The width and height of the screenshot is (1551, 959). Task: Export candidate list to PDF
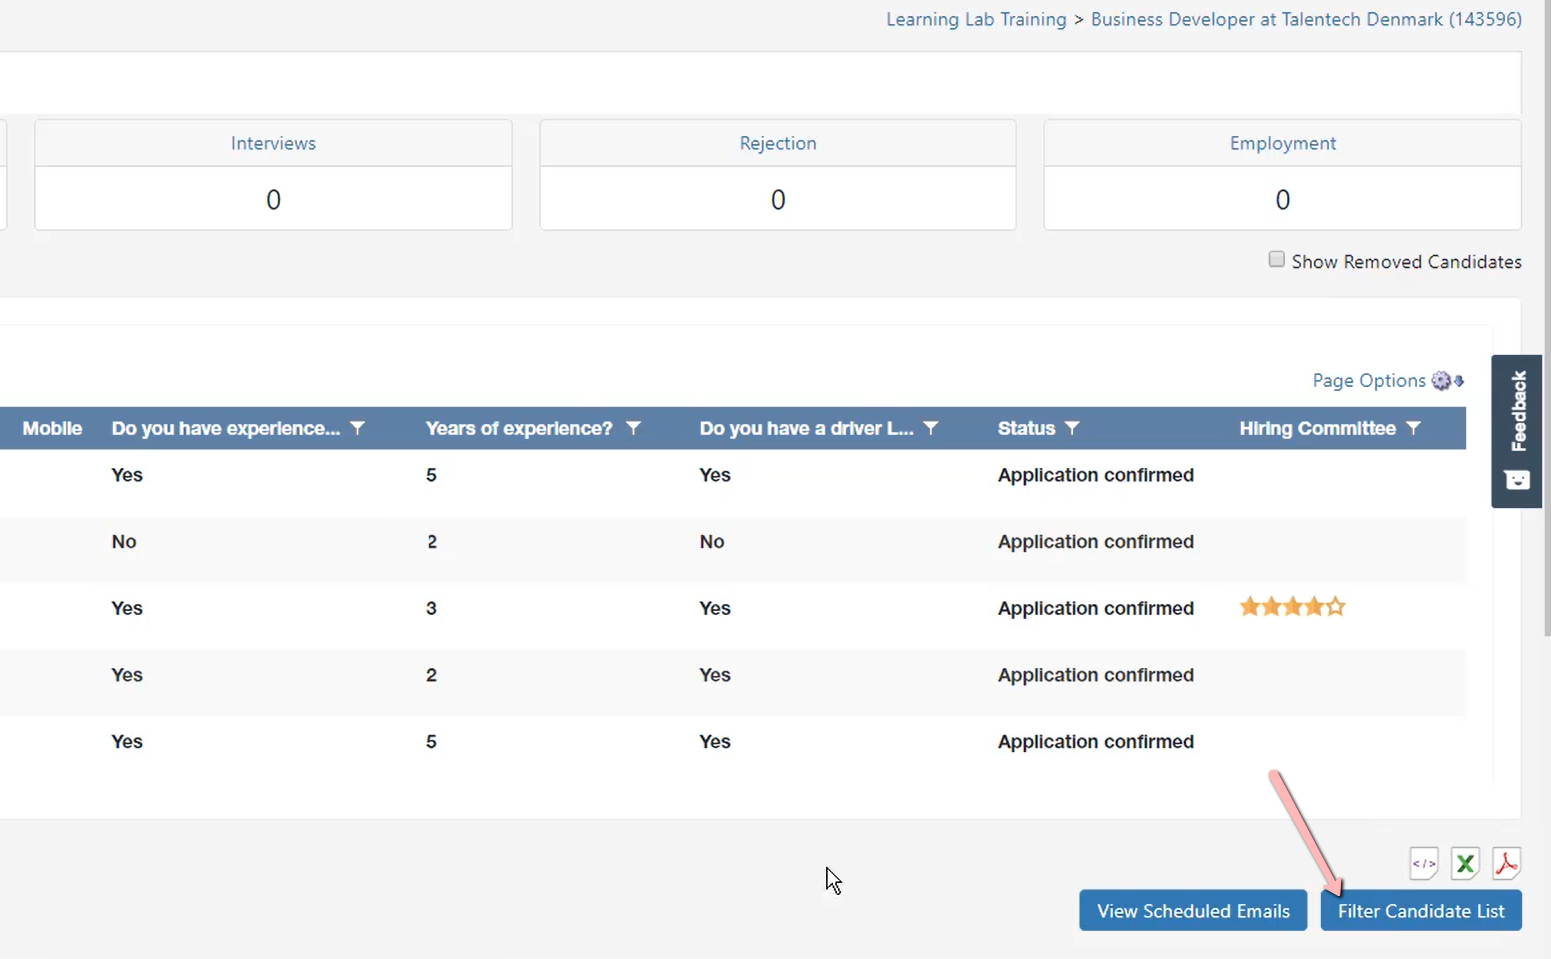point(1506,863)
